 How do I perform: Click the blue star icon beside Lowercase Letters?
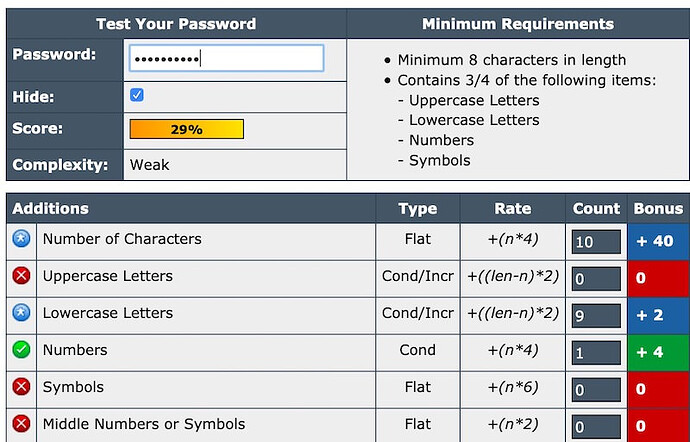tap(21, 313)
